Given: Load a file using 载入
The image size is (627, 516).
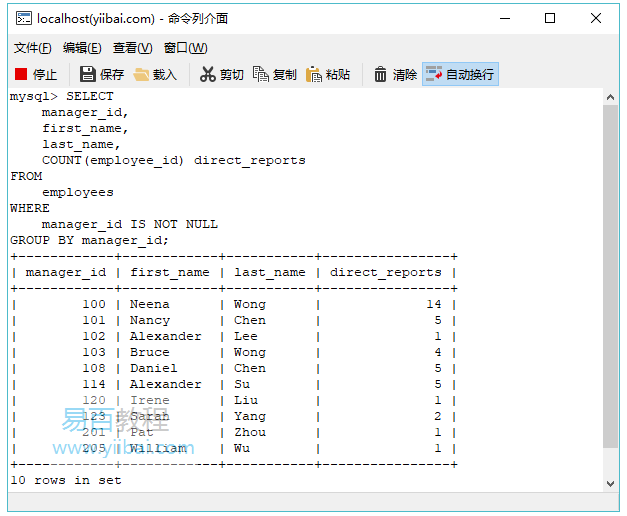Looking at the screenshot, I should pos(155,74).
